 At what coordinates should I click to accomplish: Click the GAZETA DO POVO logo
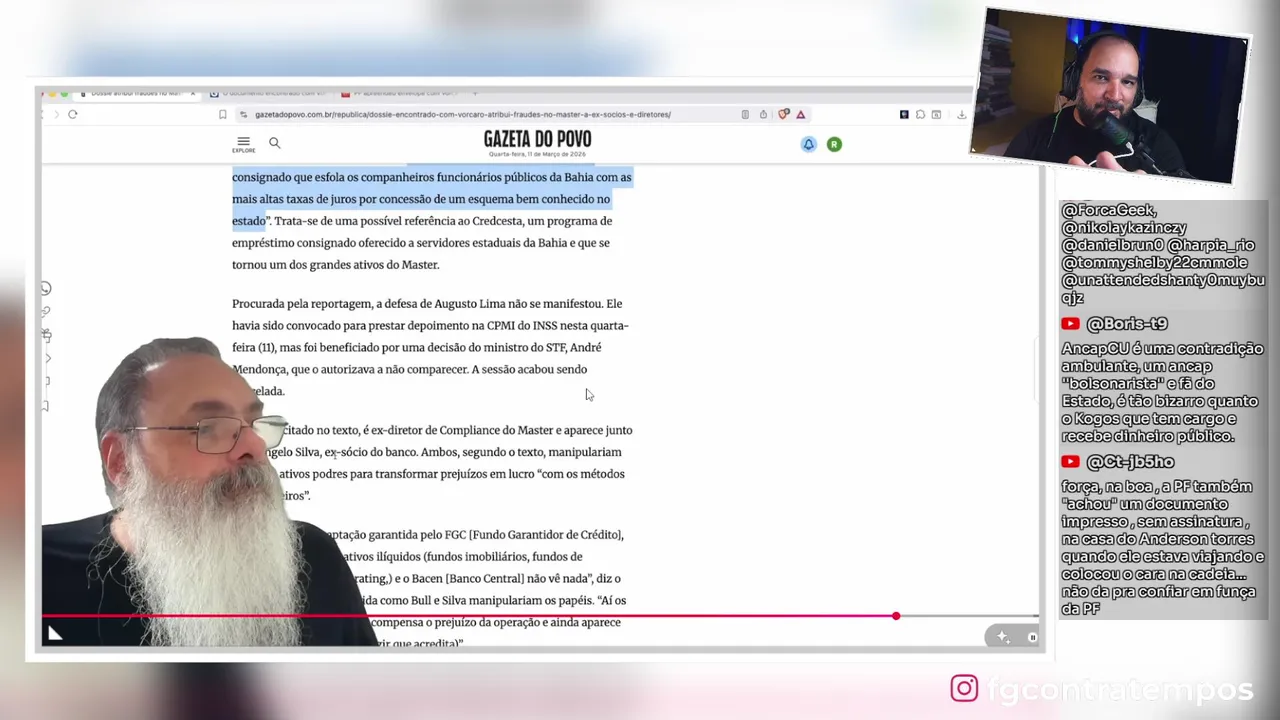537,140
